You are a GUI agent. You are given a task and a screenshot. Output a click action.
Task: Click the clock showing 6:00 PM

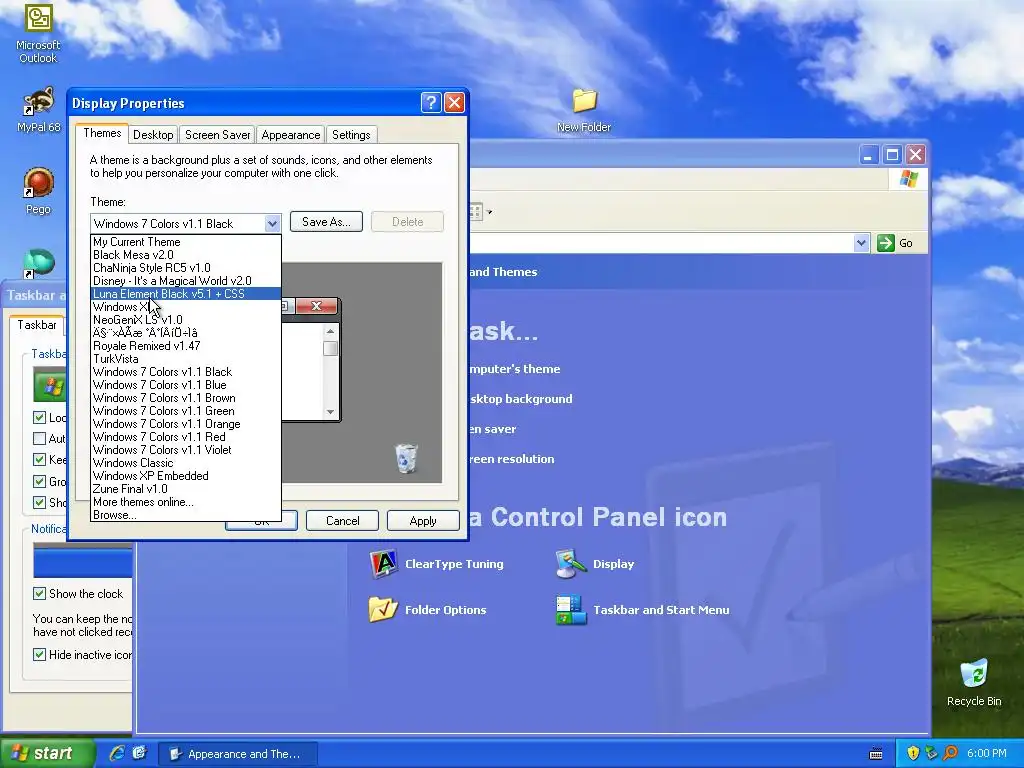tap(987, 753)
